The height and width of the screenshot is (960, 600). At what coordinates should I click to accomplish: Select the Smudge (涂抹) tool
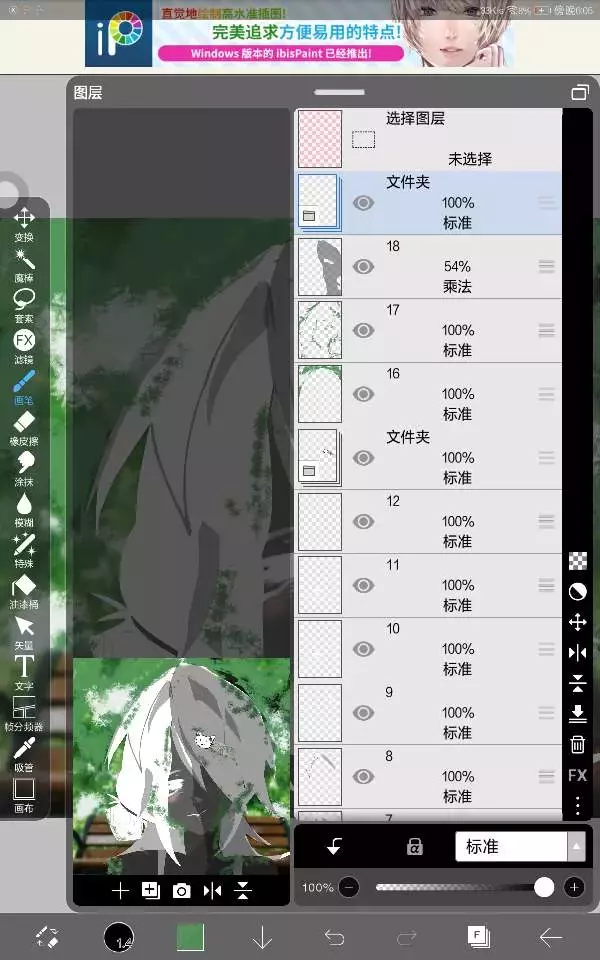[x=24, y=469]
